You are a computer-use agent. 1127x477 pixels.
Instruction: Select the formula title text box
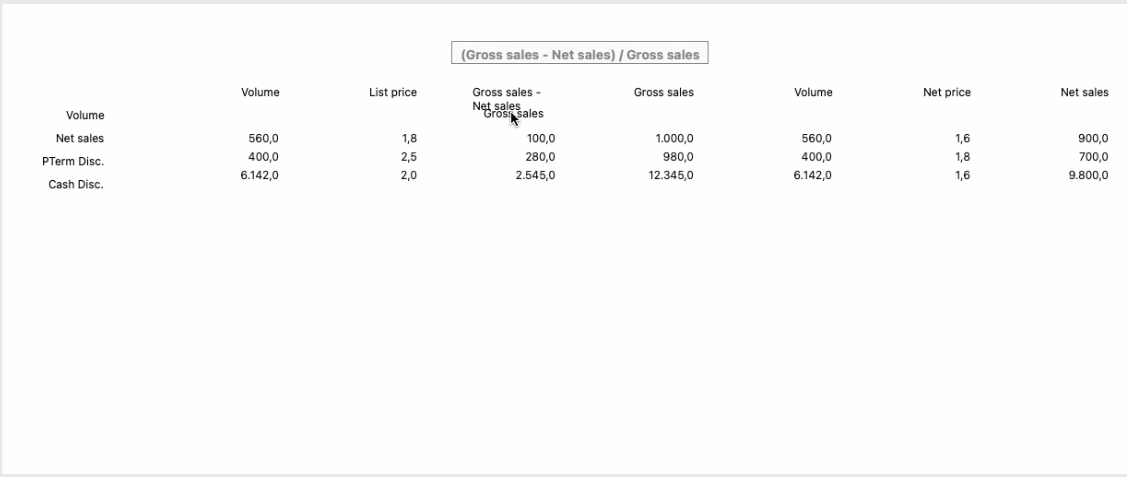pyautogui.click(x=579, y=53)
